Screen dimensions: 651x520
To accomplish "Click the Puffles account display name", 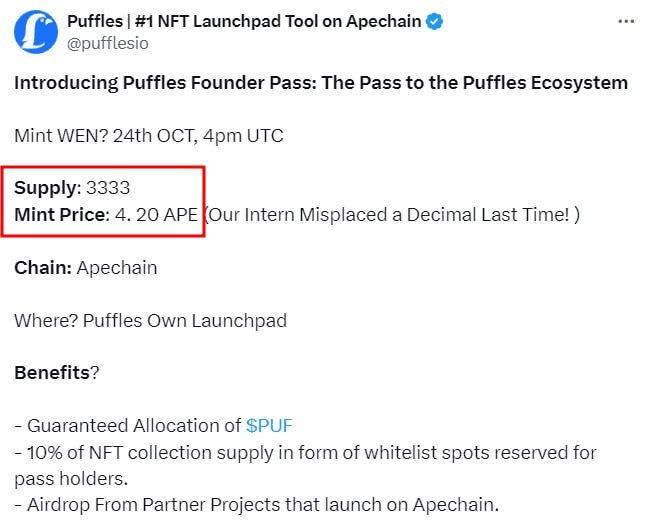I will (x=244, y=21).
